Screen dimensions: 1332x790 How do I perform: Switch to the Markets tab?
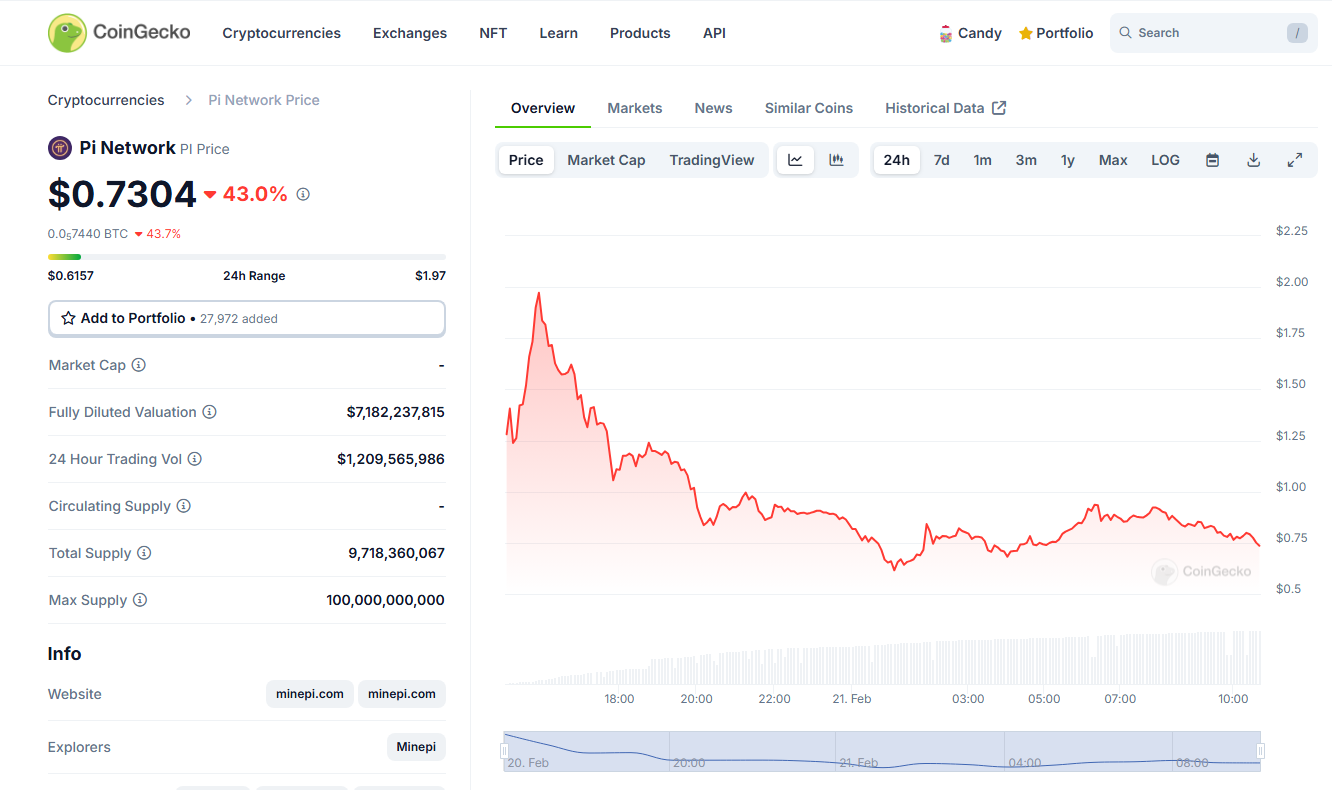tap(634, 108)
